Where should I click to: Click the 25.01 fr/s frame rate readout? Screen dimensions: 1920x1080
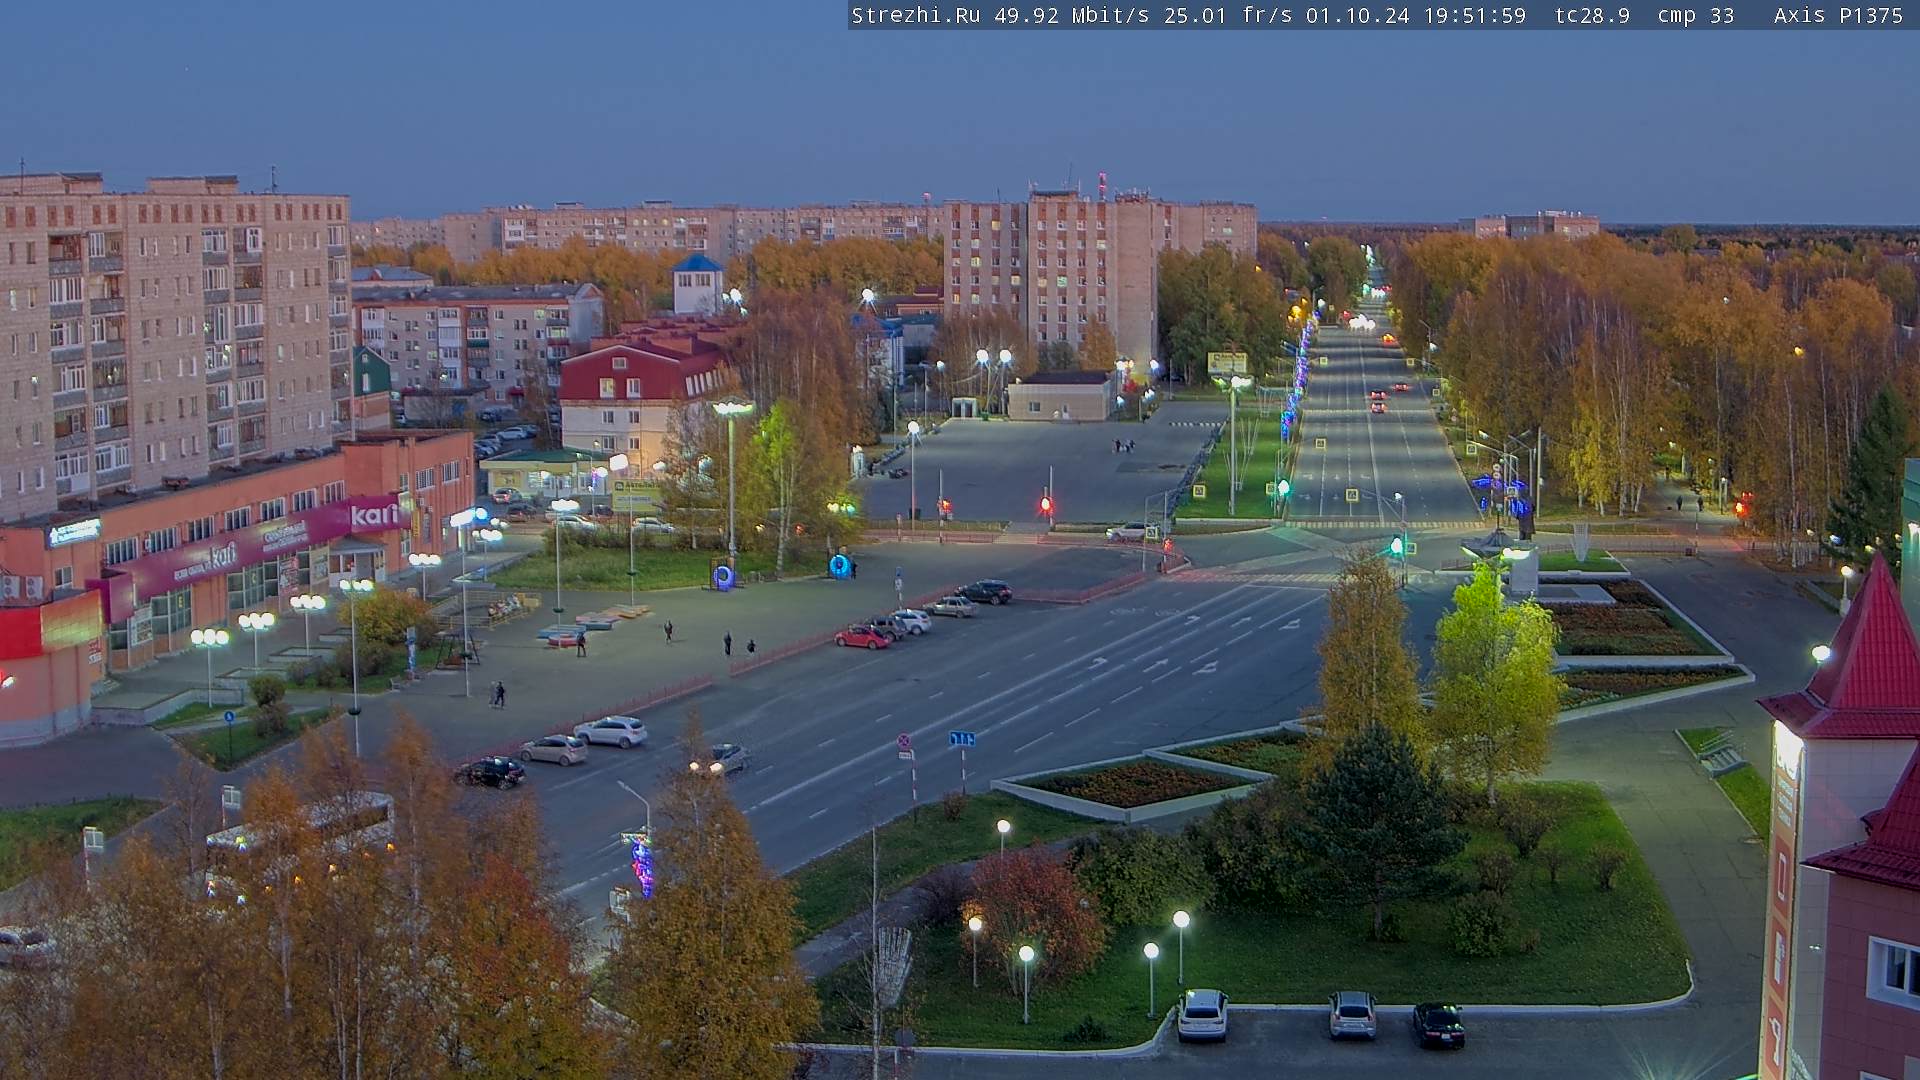(1226, 16)
